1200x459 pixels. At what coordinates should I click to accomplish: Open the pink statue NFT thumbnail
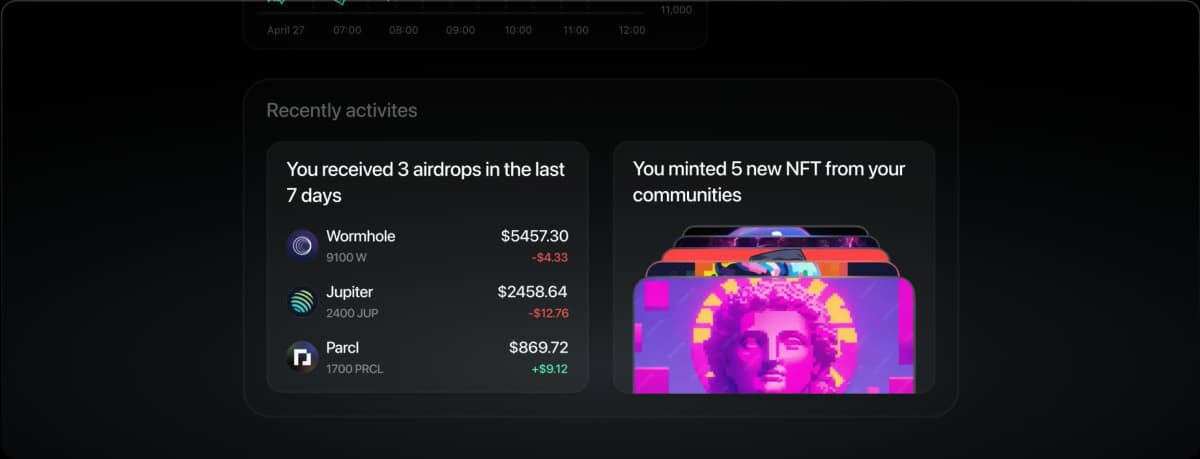click(774, 336)
